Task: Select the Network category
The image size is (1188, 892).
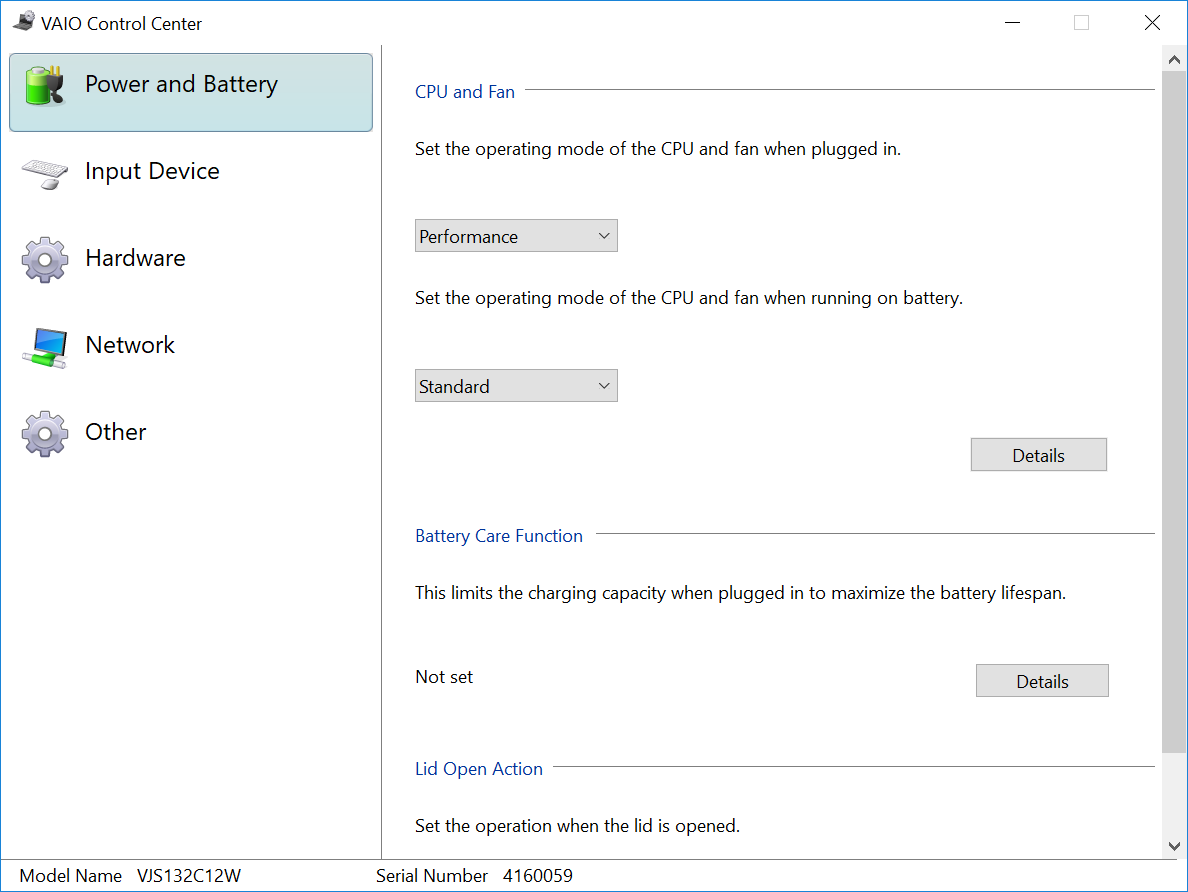Action: click(191, 346)
